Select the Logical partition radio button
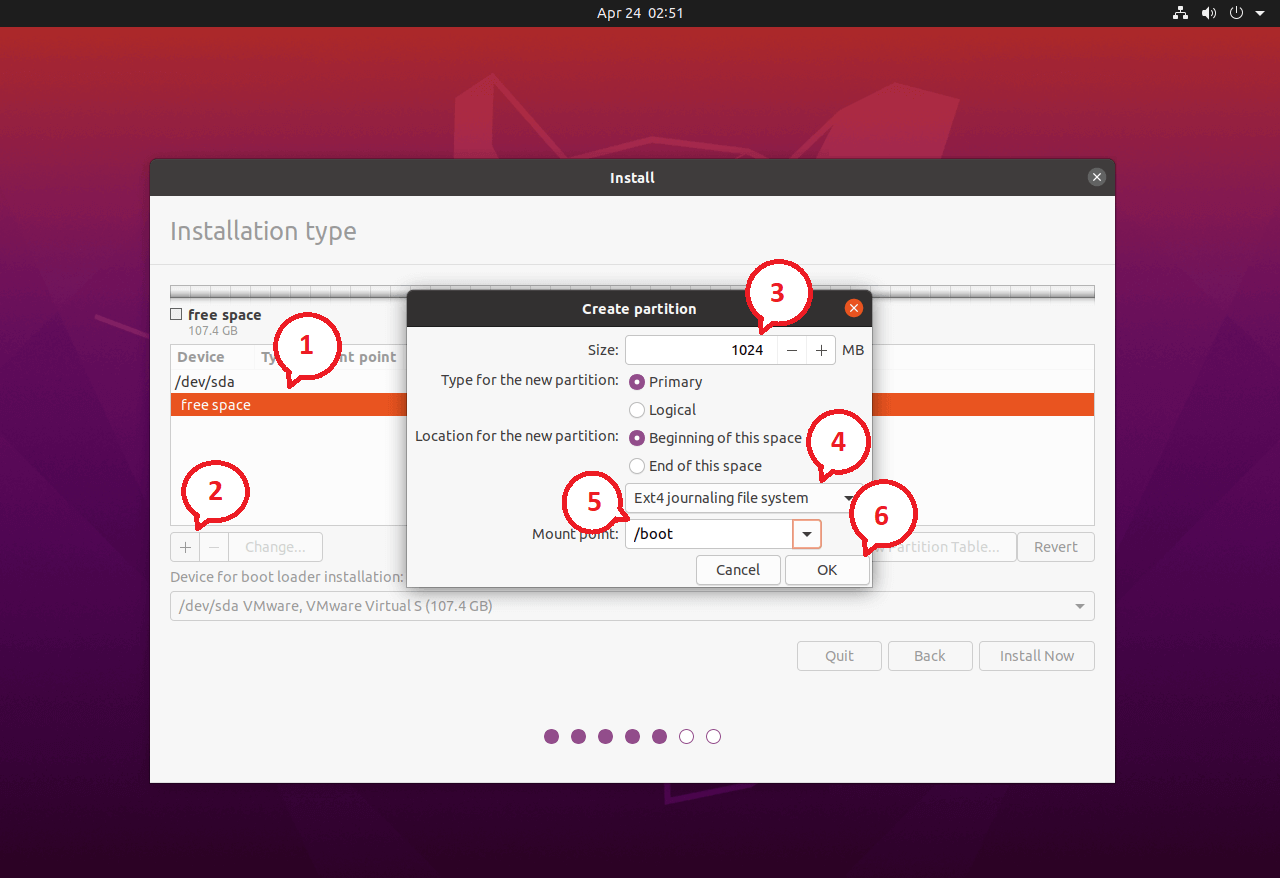This screenshot has width=1280, height=878. point(637,409)
